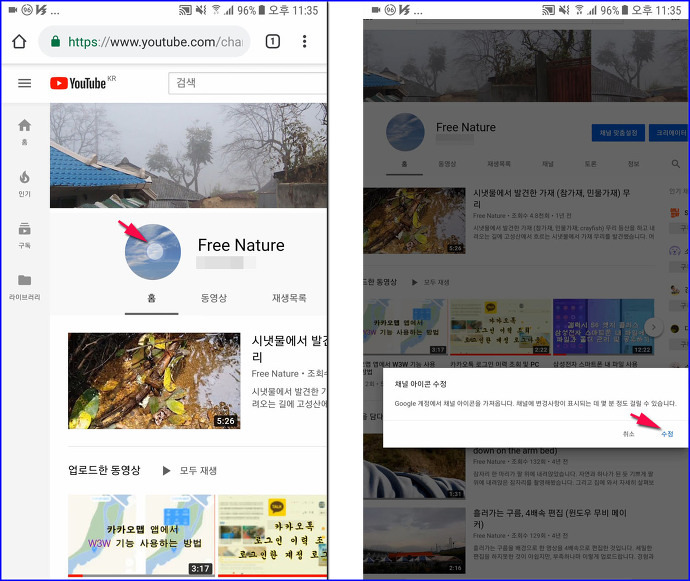Open 인기 trending in the sidebar
The image size is (690, 581).
pyautogui.click(x=25, y=184)
